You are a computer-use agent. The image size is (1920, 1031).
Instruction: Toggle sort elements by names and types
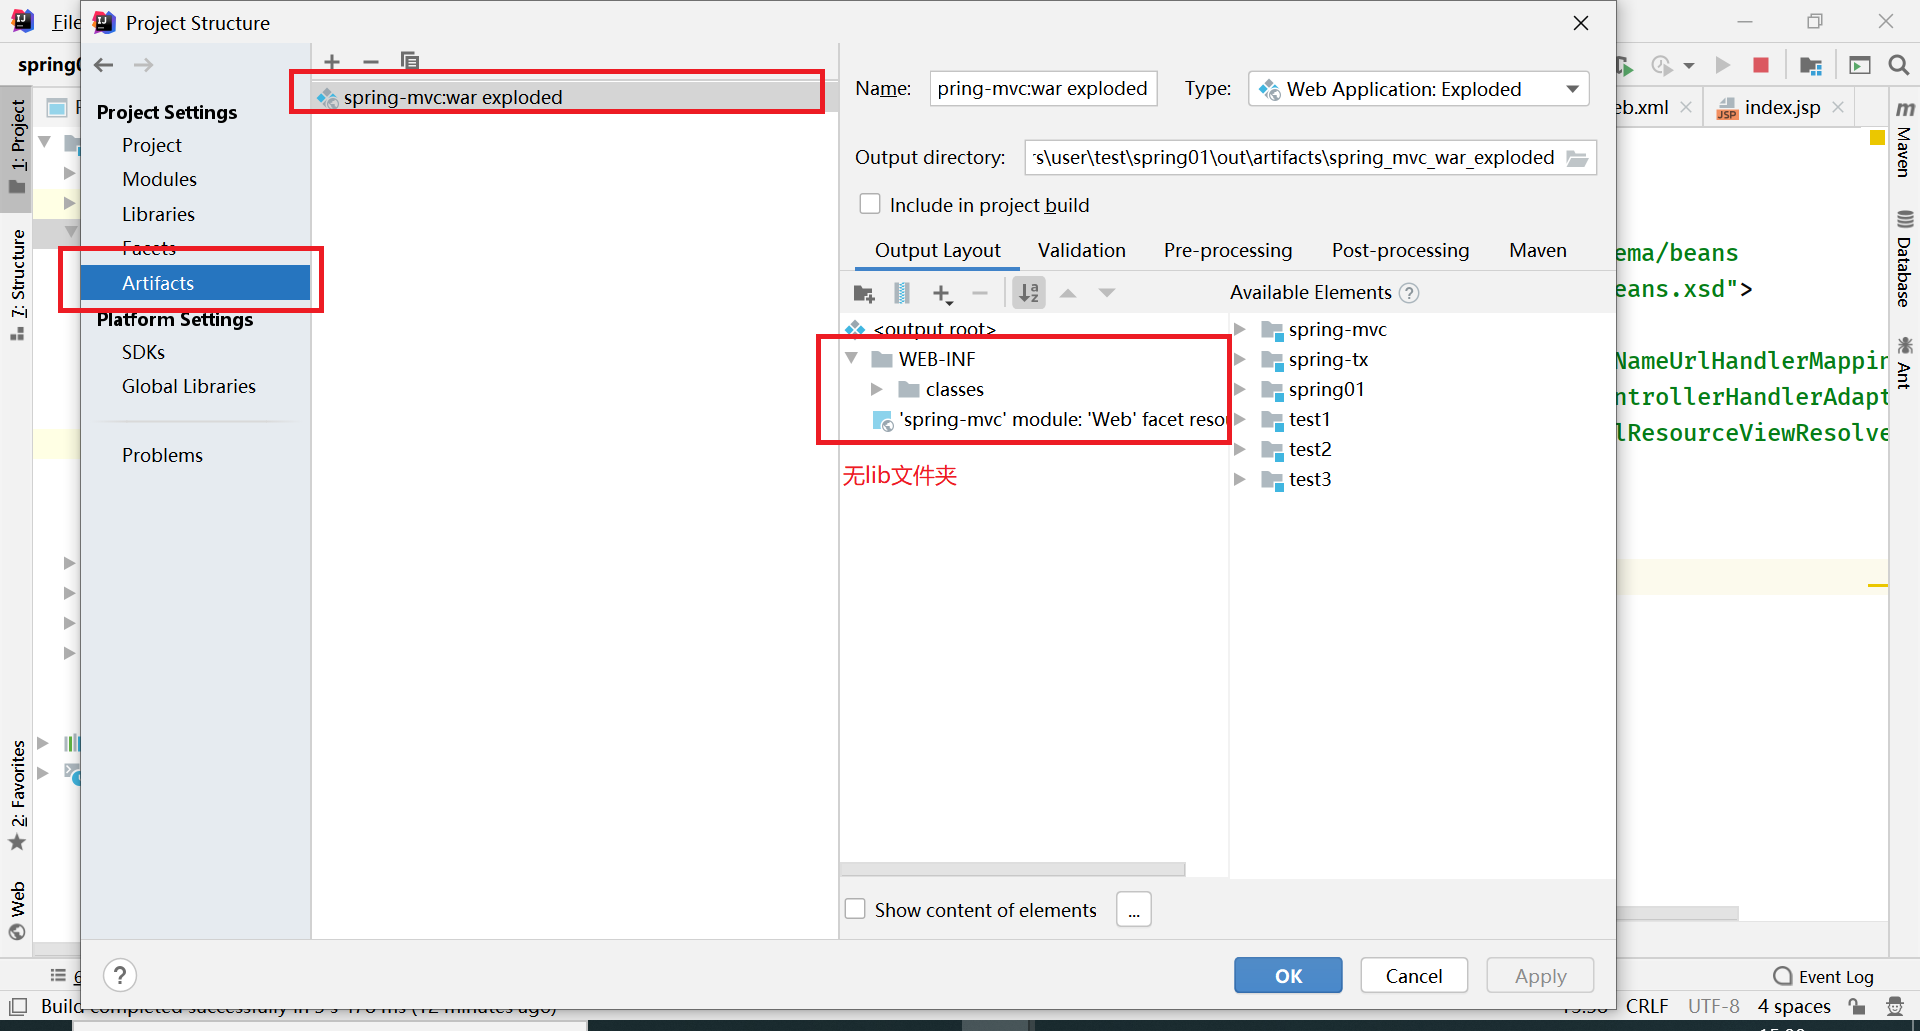point(1029,293)
